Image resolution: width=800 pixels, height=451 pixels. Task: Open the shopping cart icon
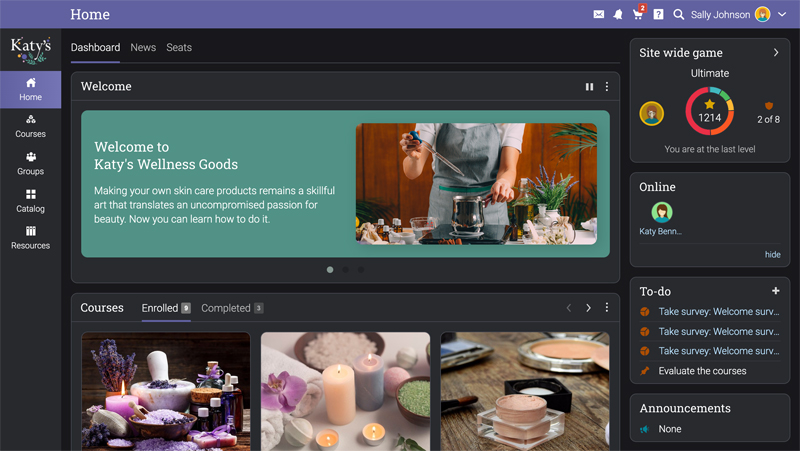click(638, 14)
